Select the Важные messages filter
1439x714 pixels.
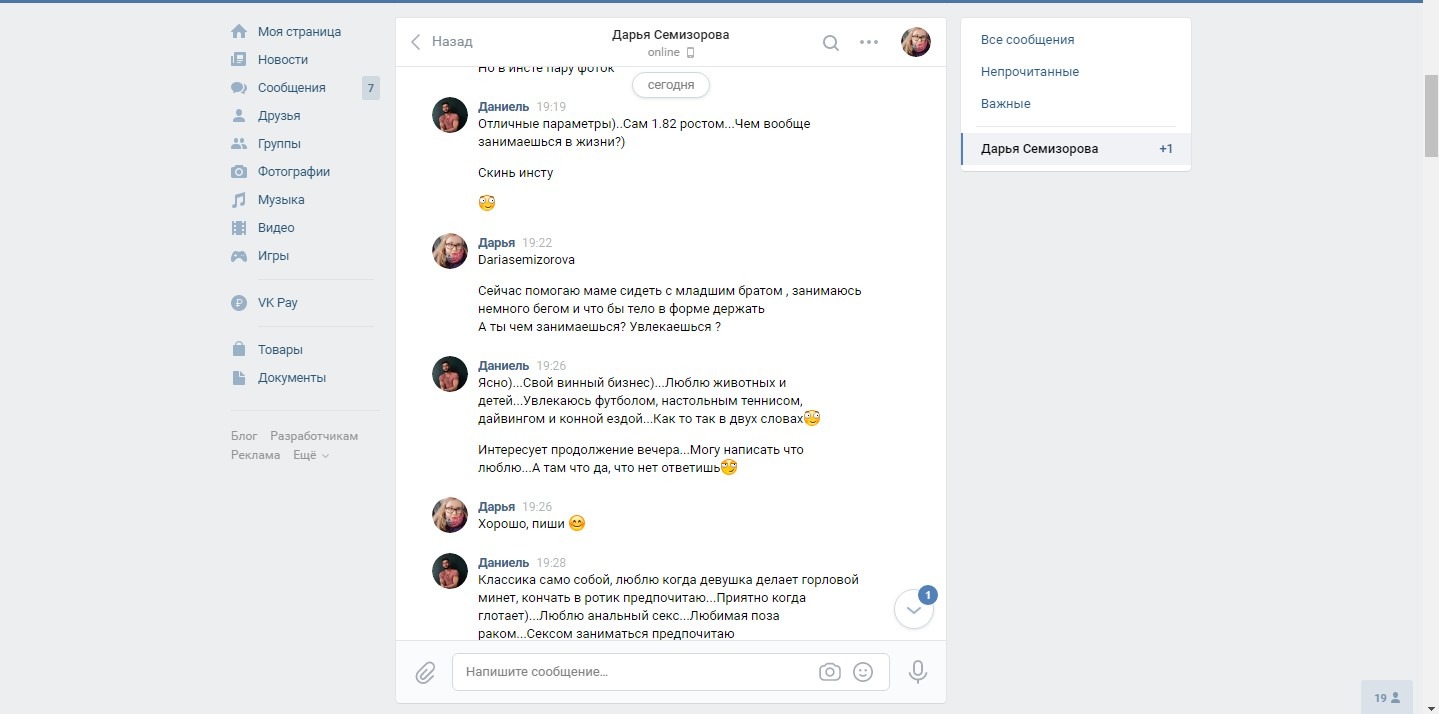(1005, 104)
